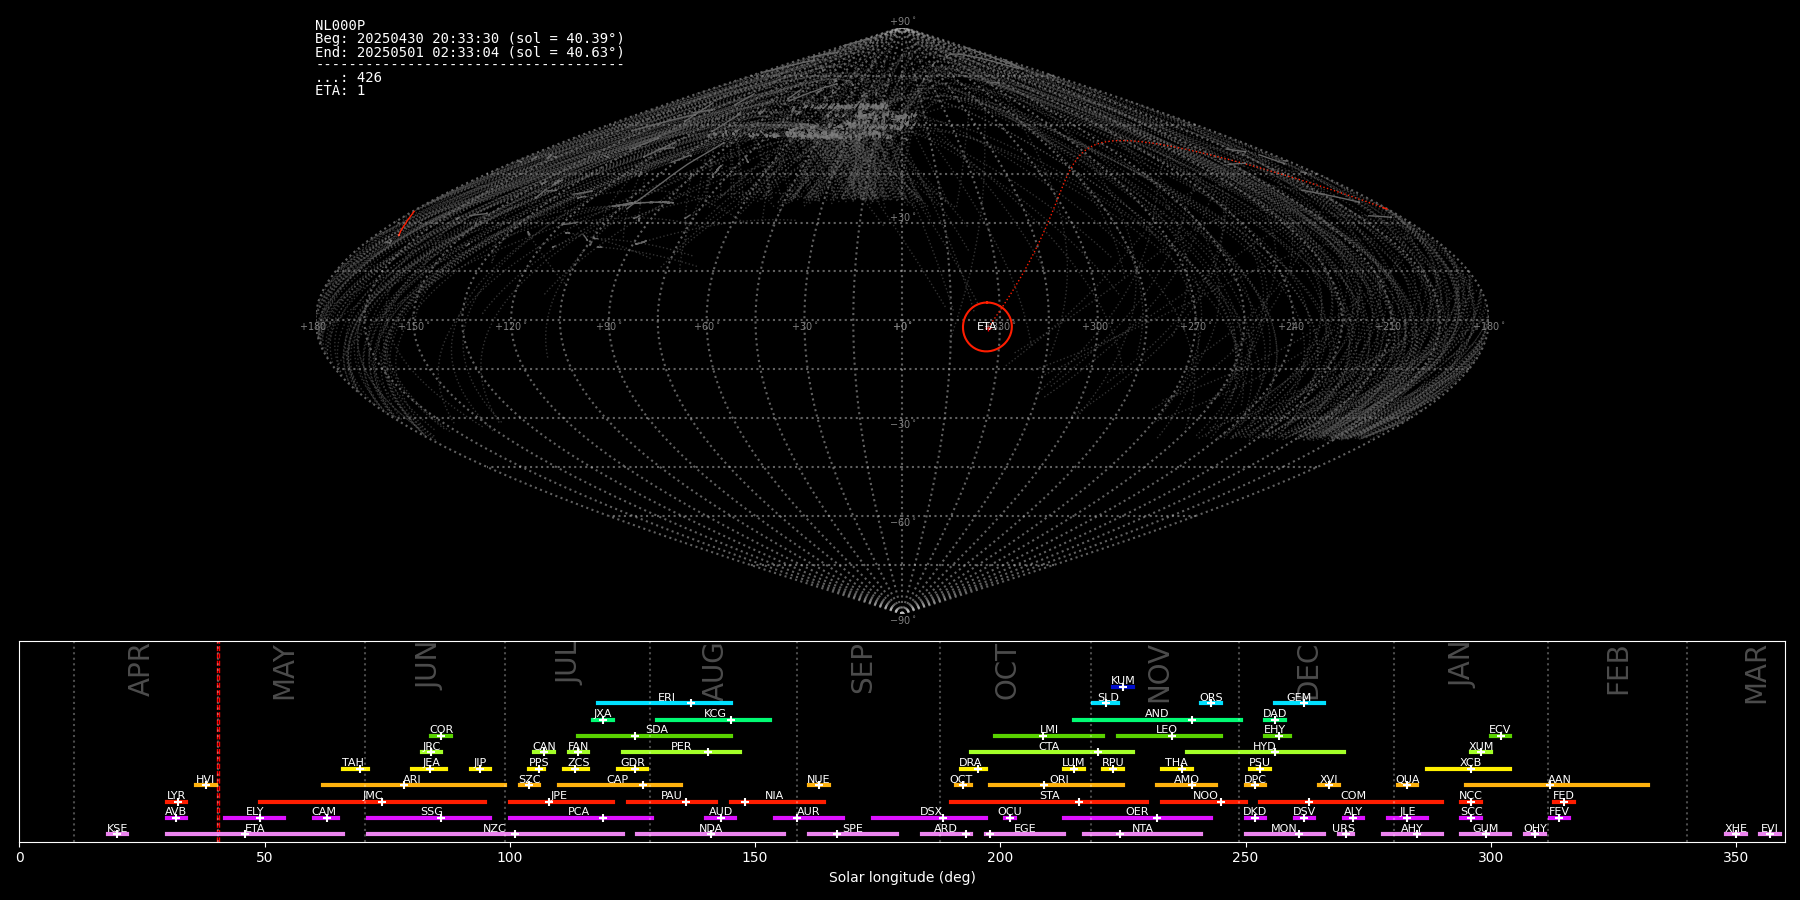Screen dimensions: 1800x900
Task: Click the OCT month label
Action: tap(1006, 673)
